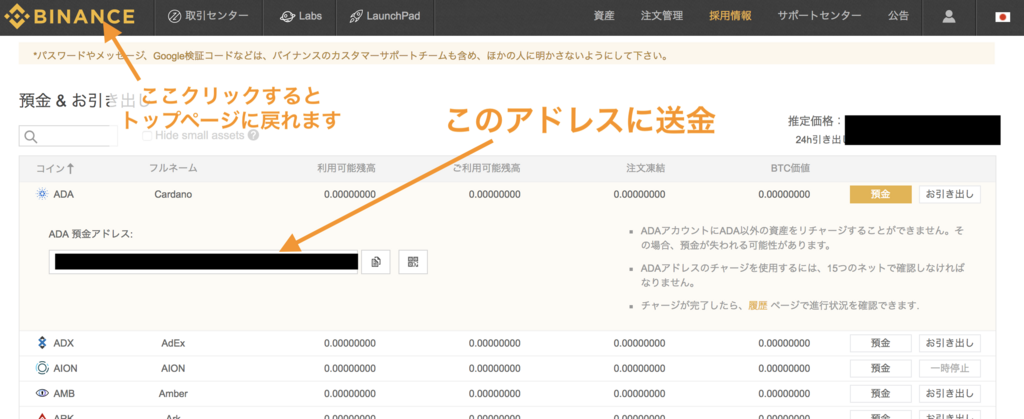This screenshot has width=1024, height=419.
Task: Open the user account profile icon
Action: click(949, 17)
